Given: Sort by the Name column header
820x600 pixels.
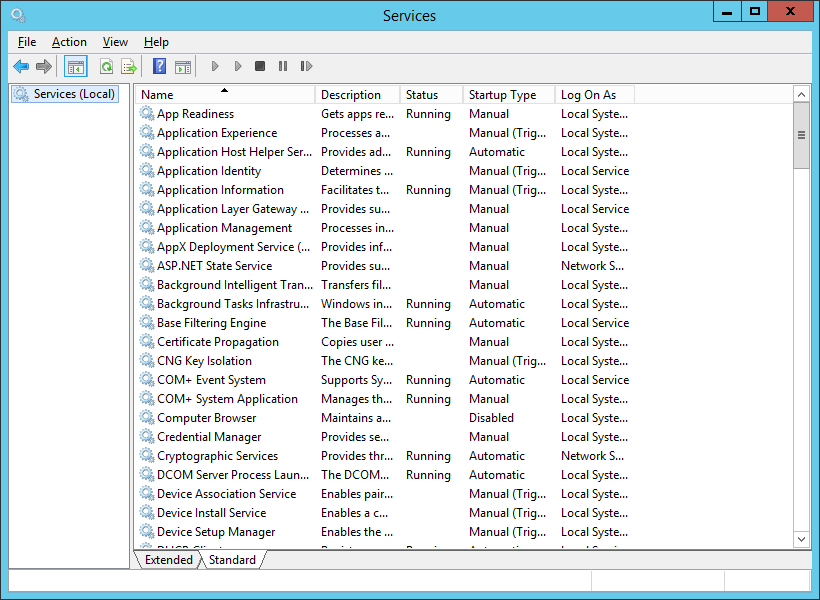Looking at the screenshot, I should [225, 95].
